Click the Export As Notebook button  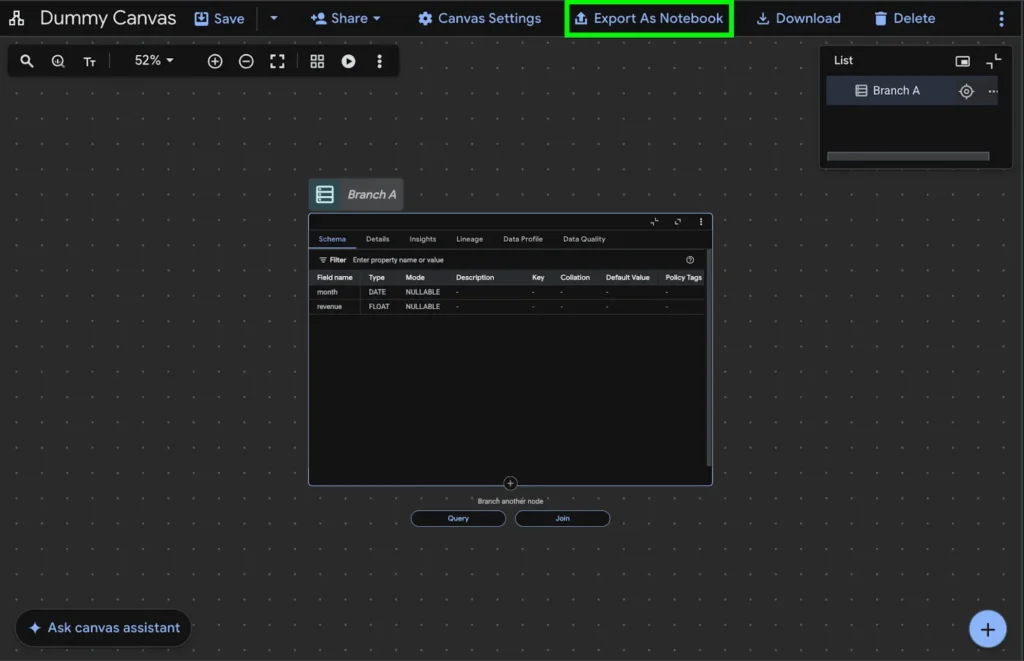(x=648, y=18)
